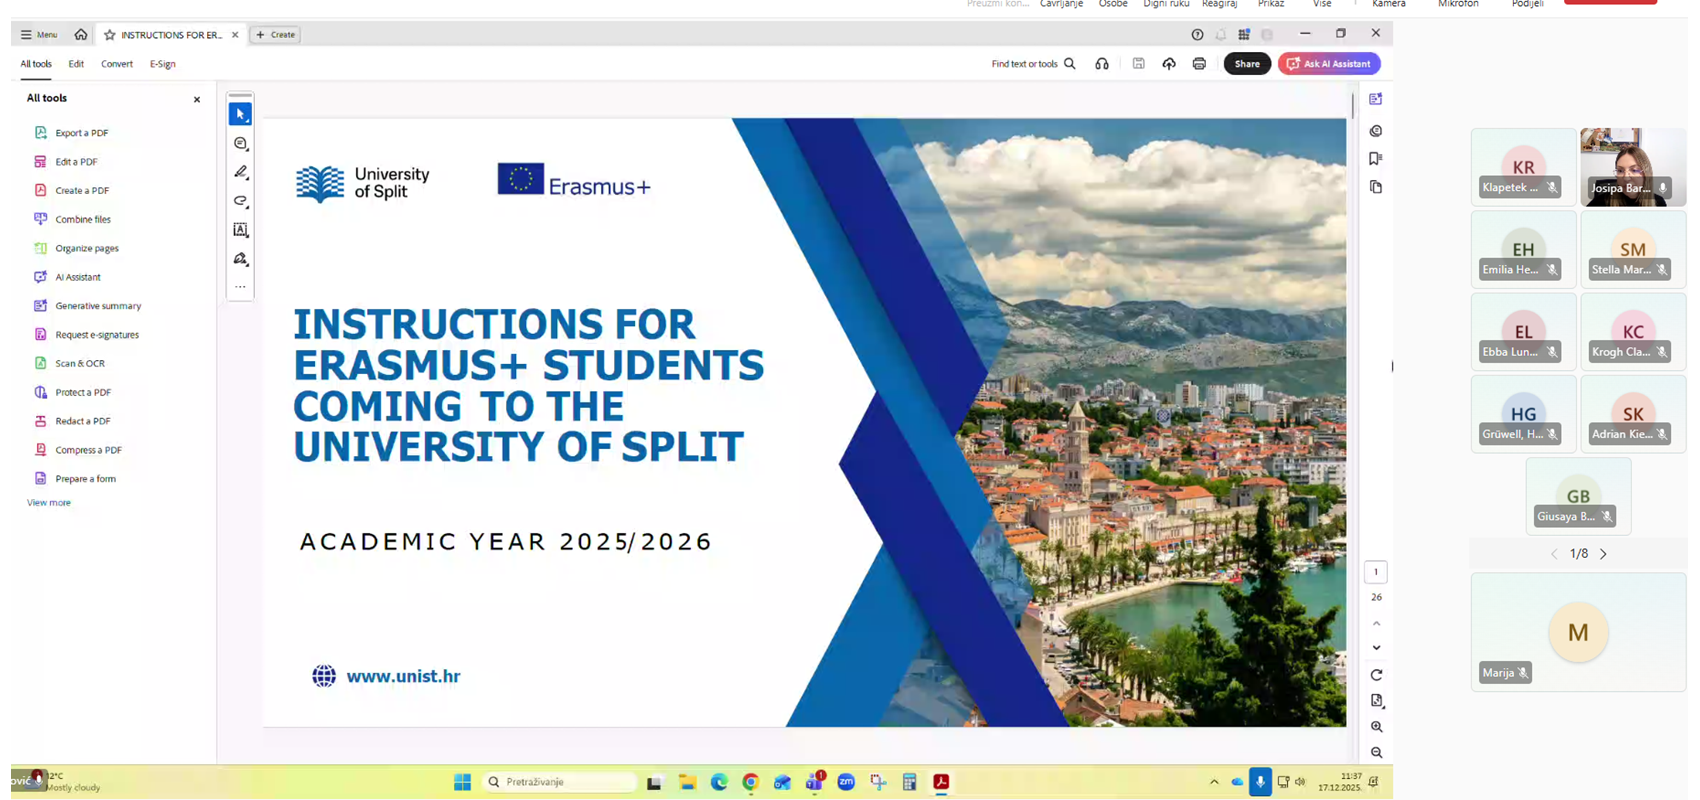Image resolution: width=1700 pixels, height=800 pixels.
Task: Close the INSTRUCTIONS FOR ER tab
Action: [x=235, y=35]
